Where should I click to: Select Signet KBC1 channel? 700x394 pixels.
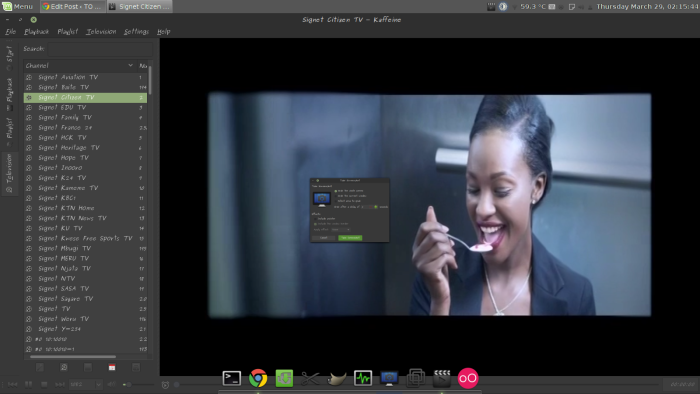click(85, 198)
